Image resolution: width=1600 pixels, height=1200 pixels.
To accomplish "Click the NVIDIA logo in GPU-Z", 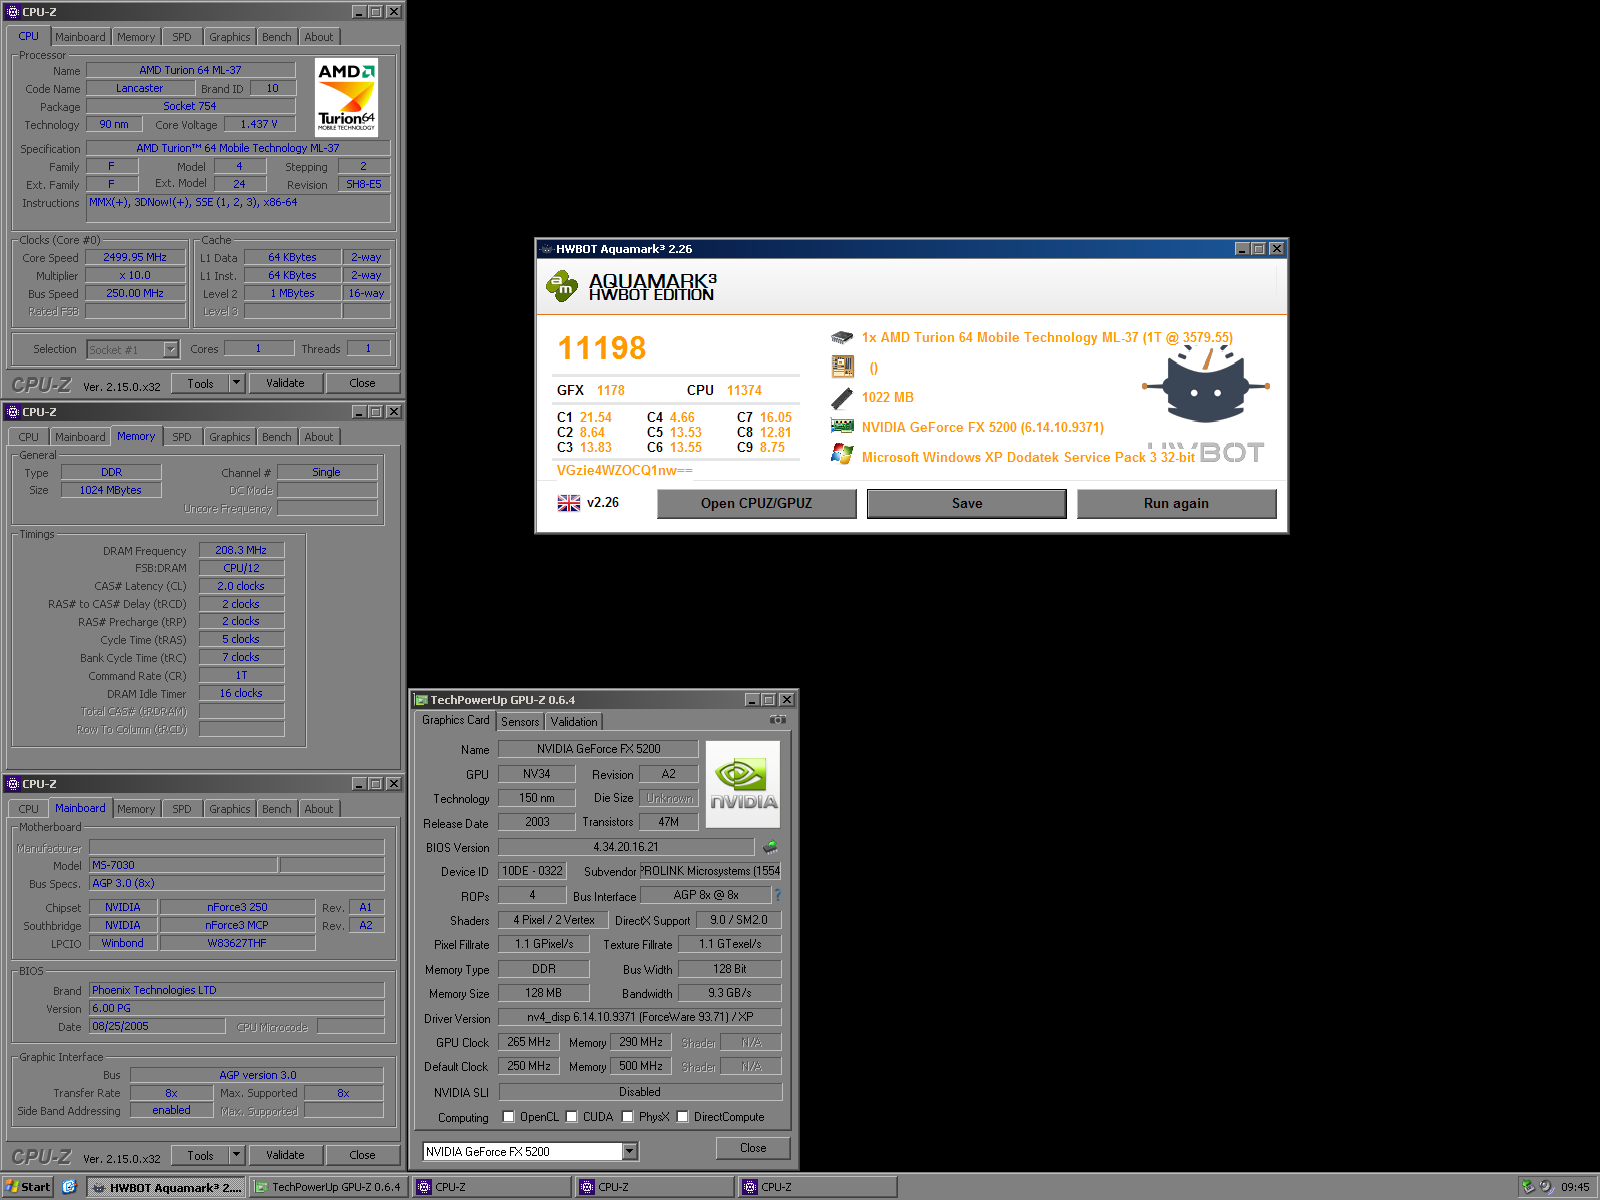I will pyautogui.click(x=743, y=784).
